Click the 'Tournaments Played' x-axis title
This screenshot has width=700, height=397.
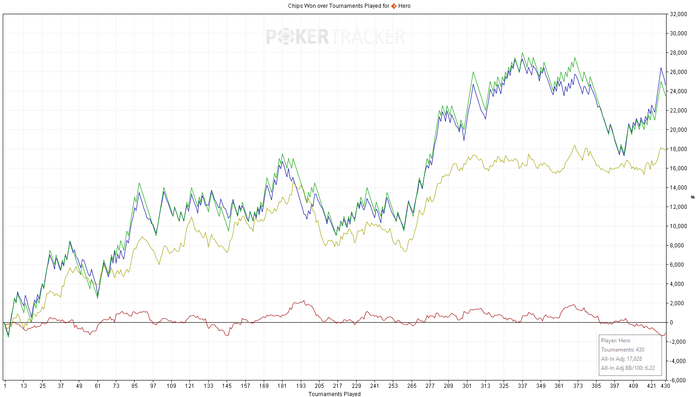[334, 394]
